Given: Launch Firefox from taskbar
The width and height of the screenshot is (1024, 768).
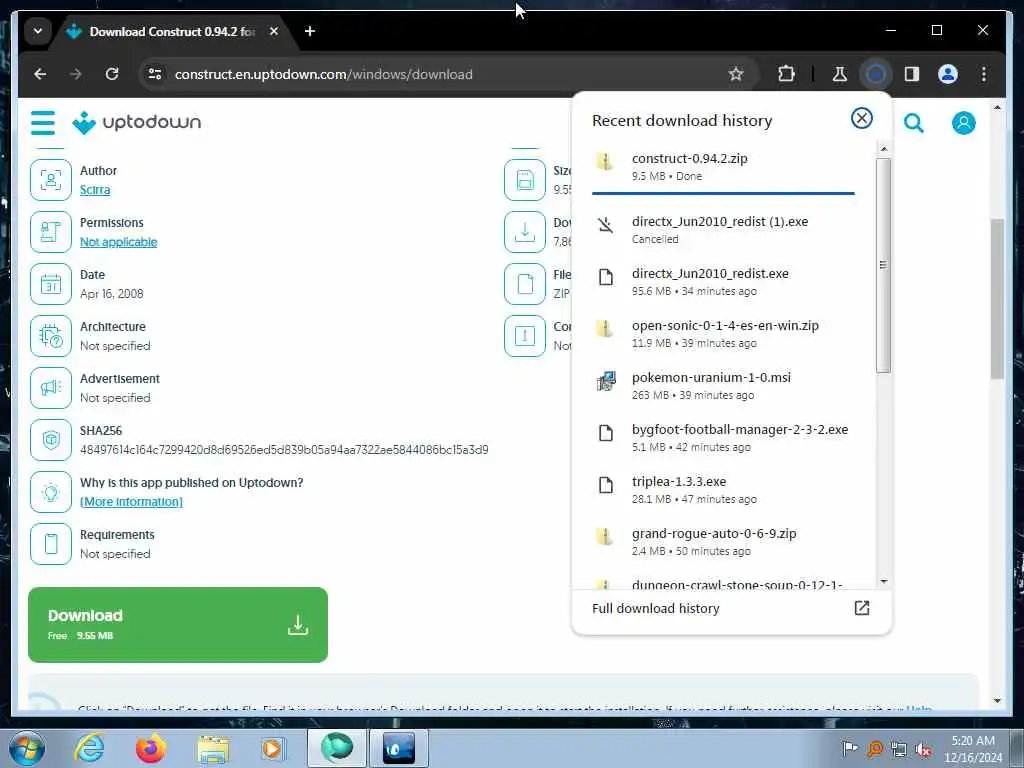Looking at the screenshot, I should [151, 748].
